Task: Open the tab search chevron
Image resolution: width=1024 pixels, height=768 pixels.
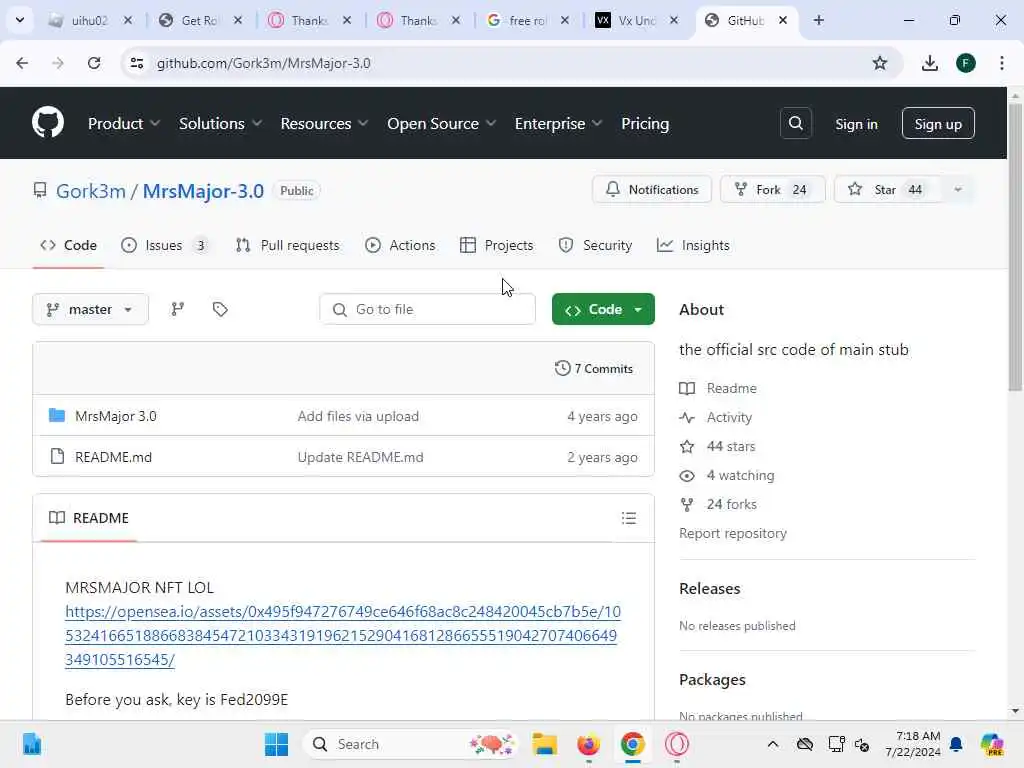Action: [x=20, y=20]
